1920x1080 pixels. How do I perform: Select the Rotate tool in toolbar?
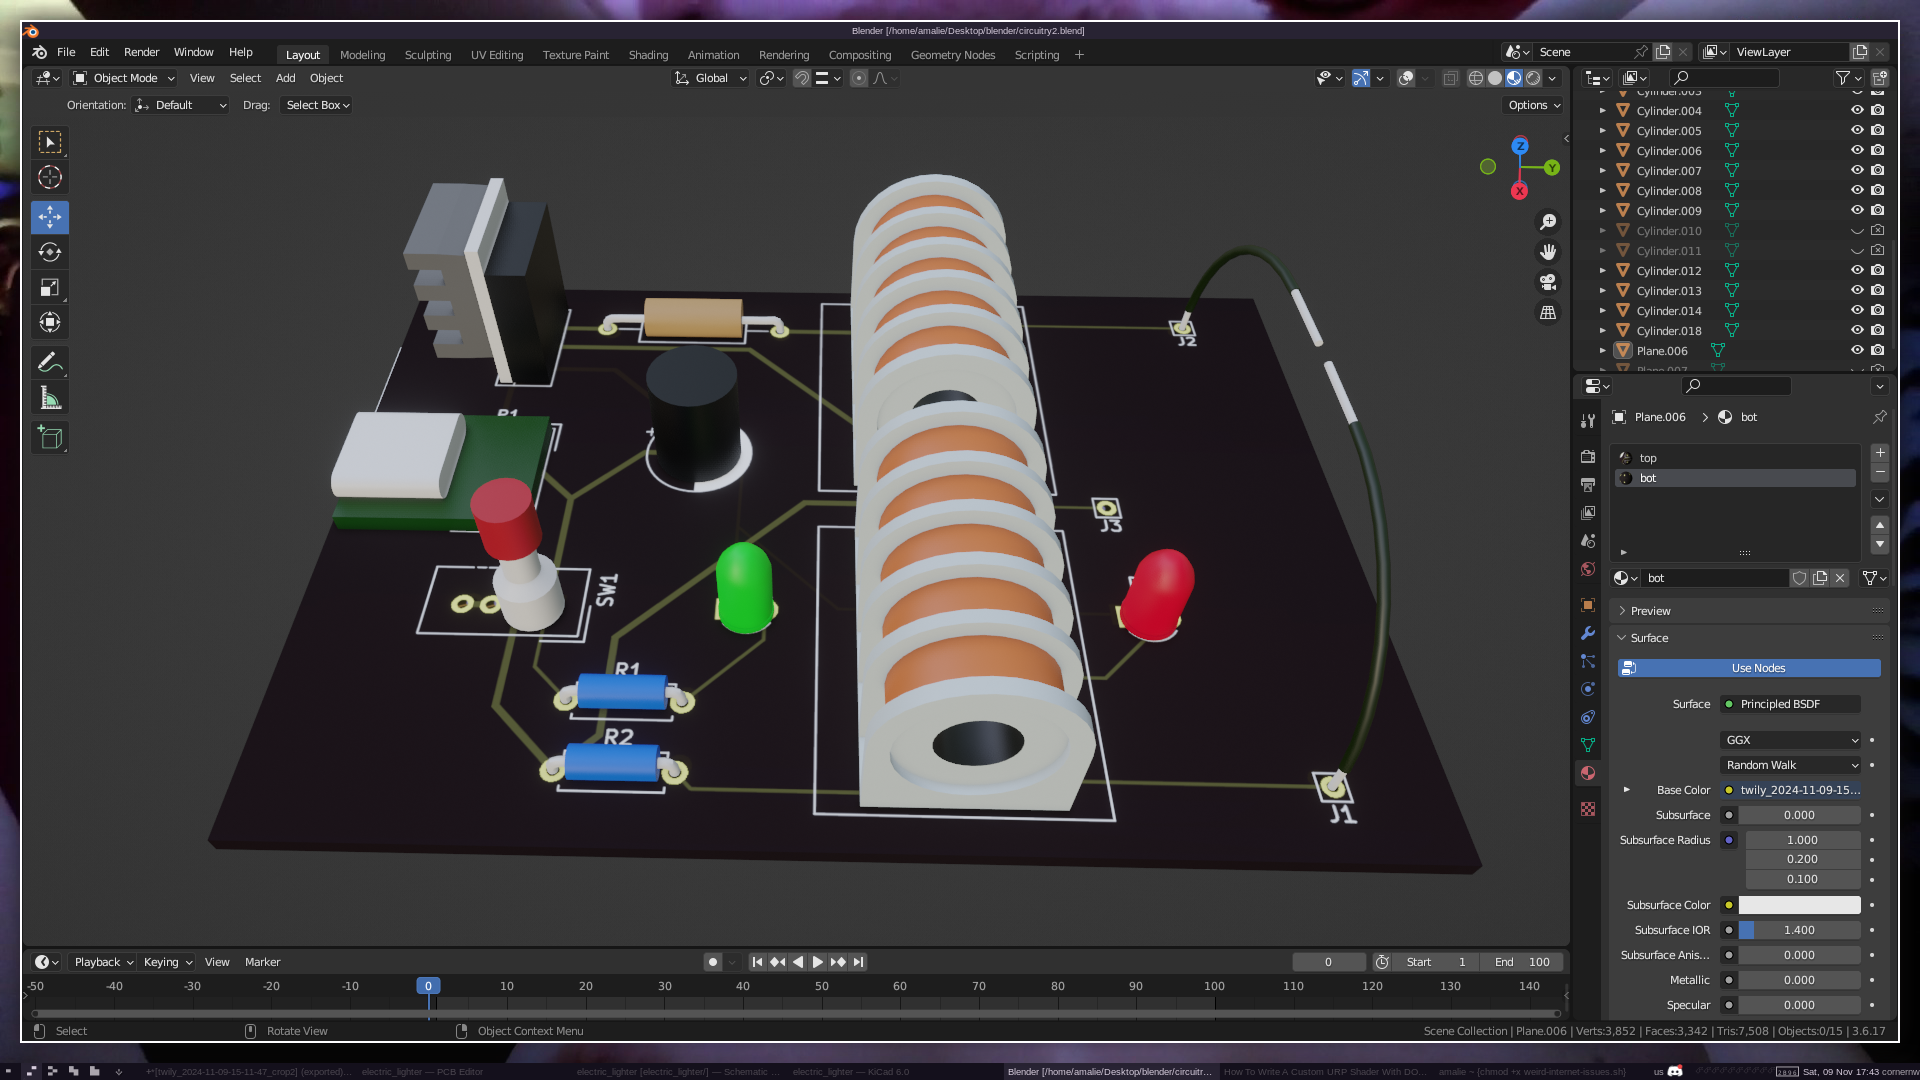pos(50,252)
